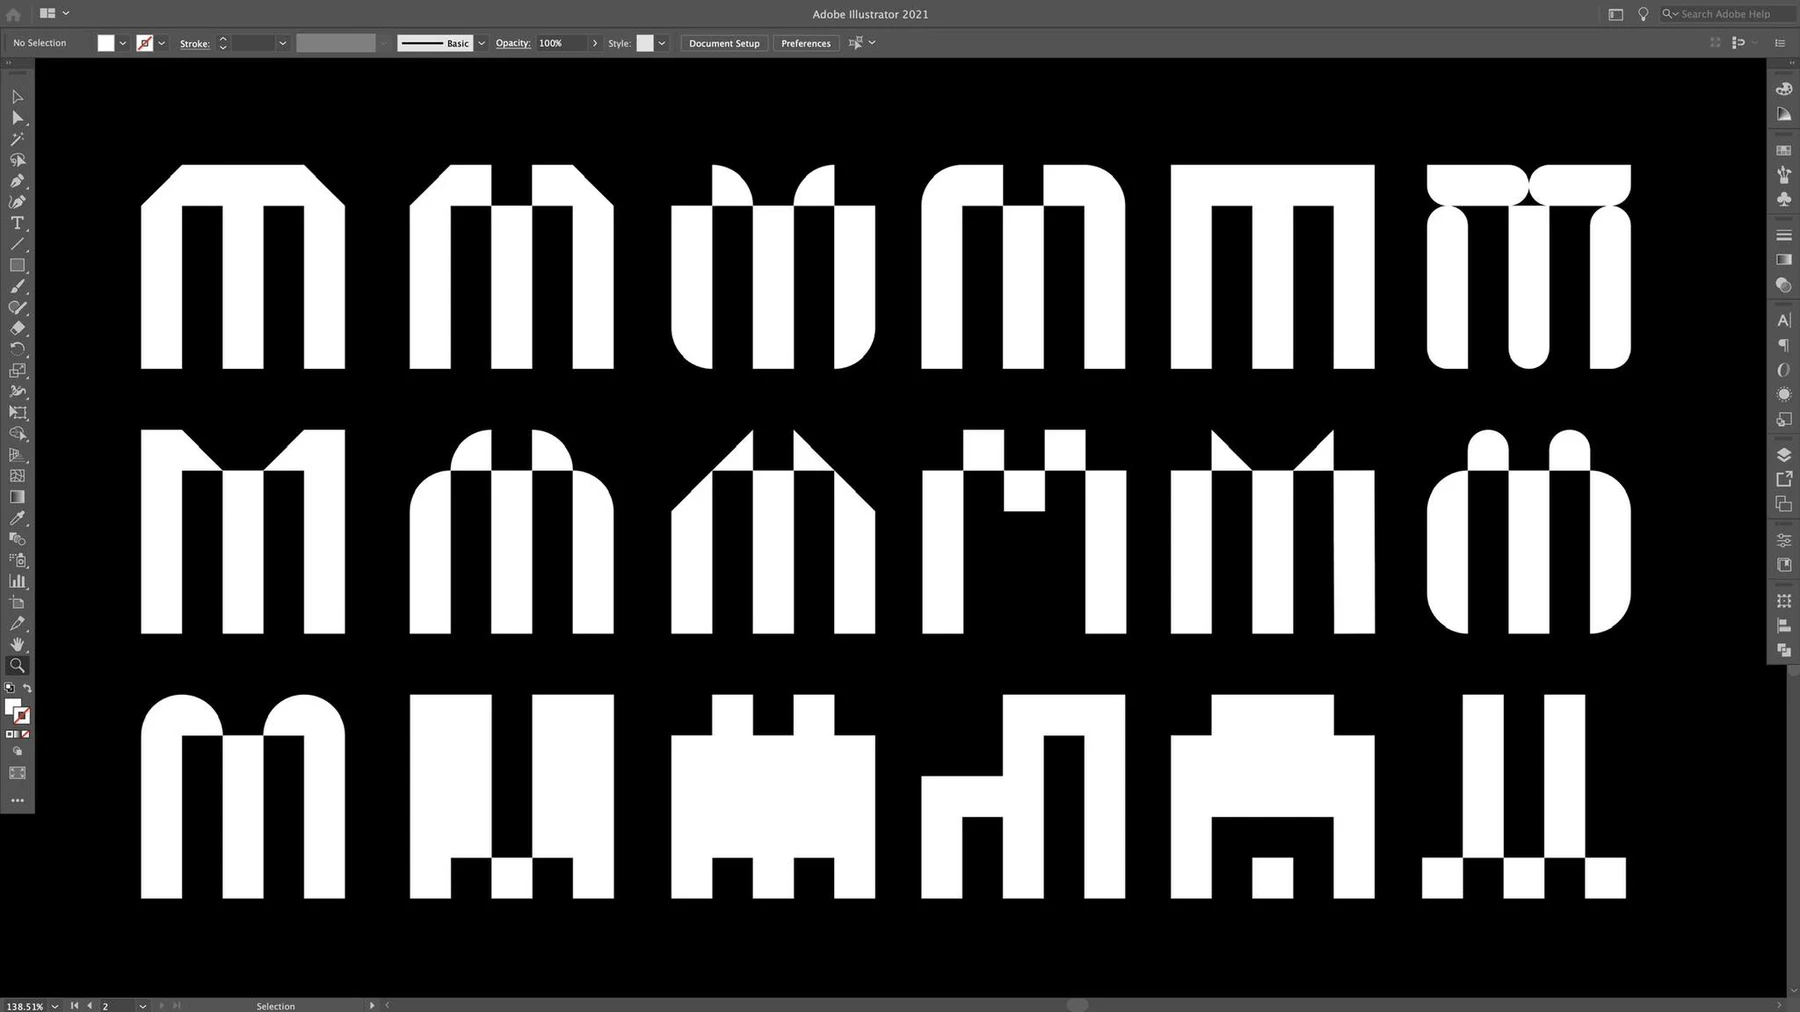Open the Color palette panel icon

1784,89
